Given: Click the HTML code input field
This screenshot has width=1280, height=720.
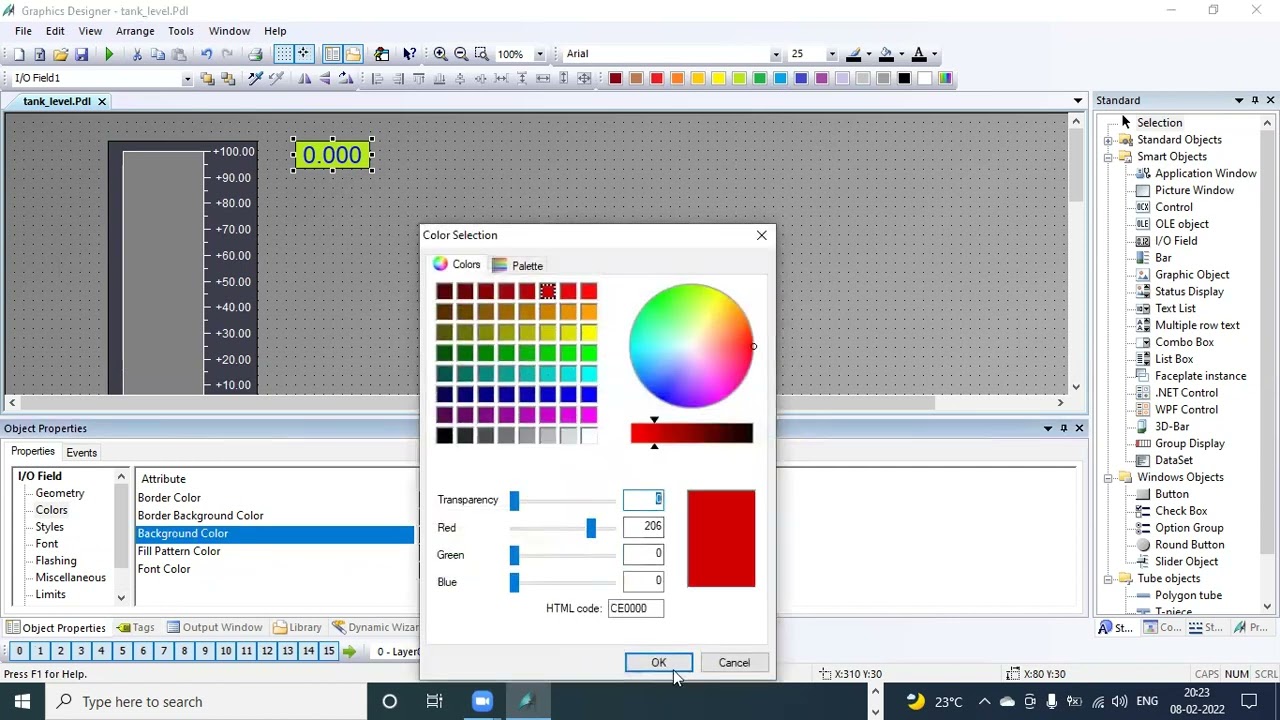Looking at the screenshot, I should [x=635, y=608].
